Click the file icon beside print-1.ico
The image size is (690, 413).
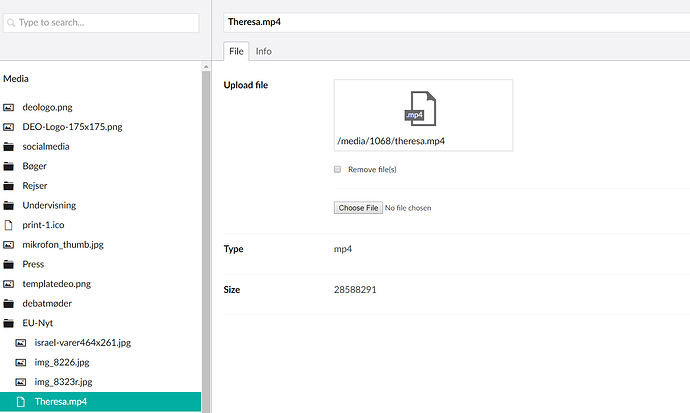[8, 225]
